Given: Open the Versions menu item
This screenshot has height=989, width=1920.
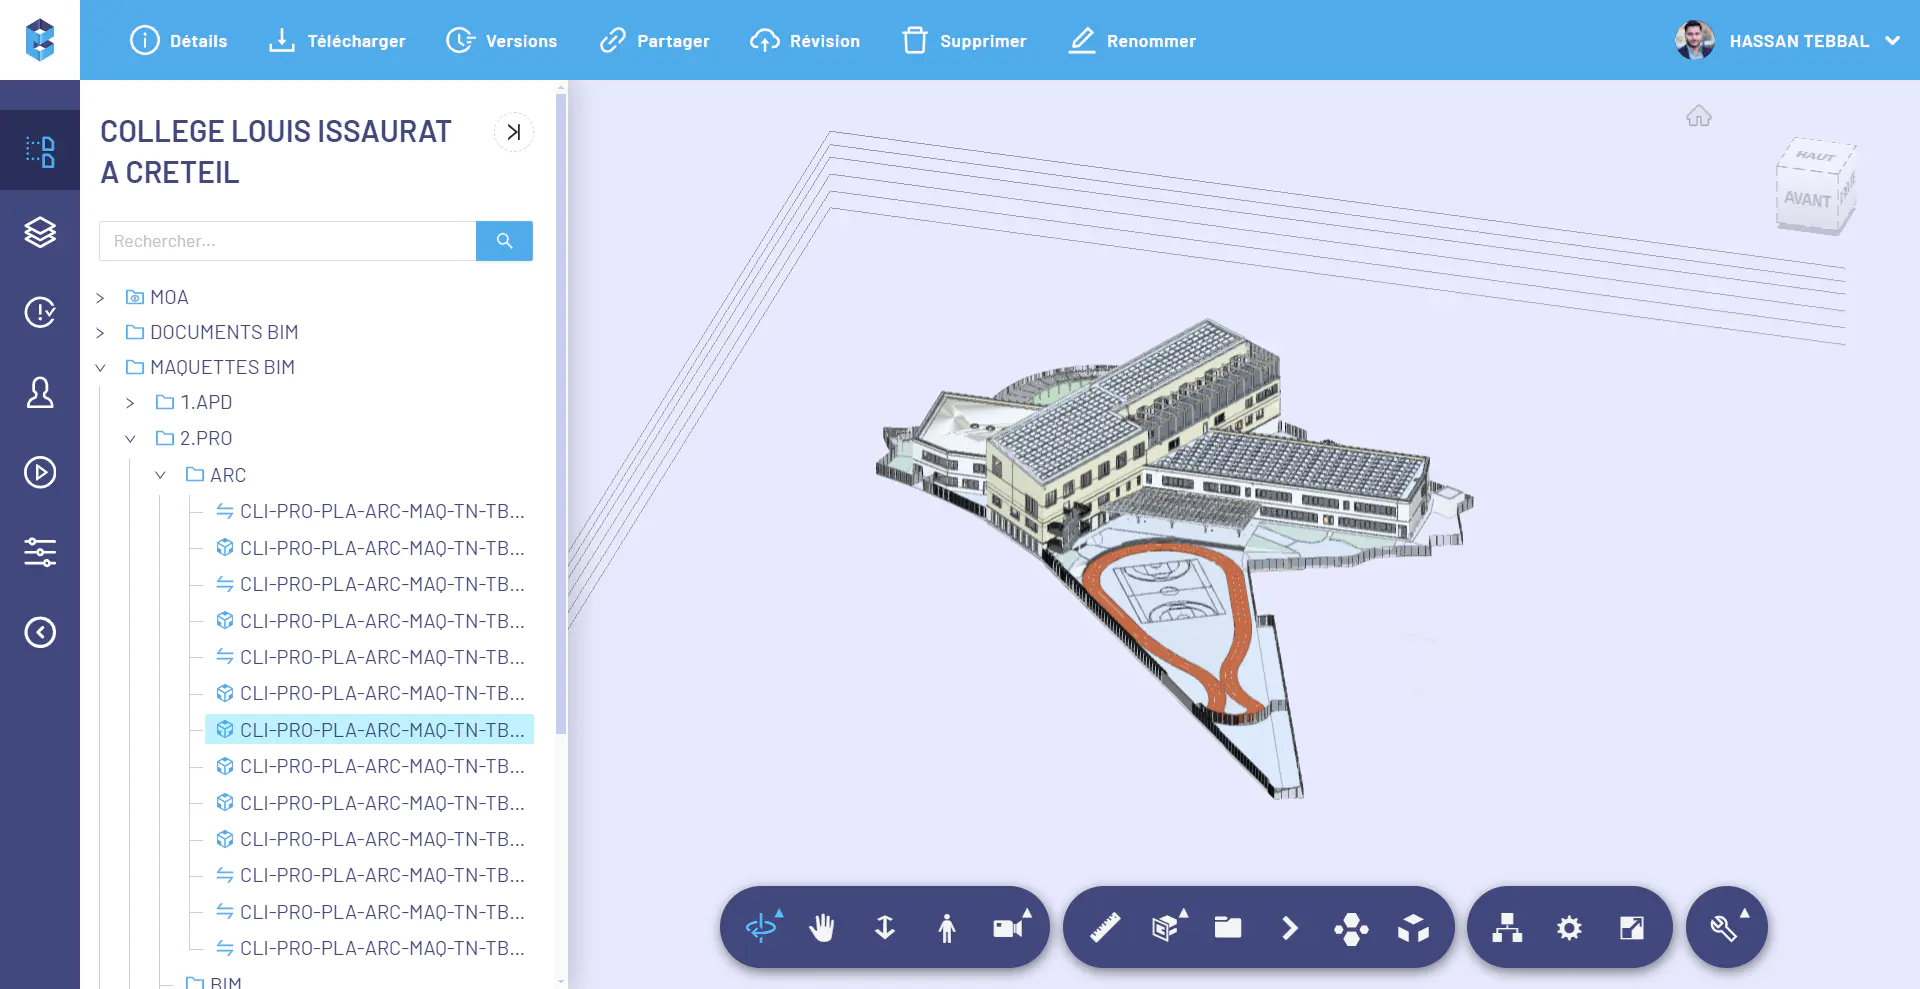Looking at the screenshot, I should click(x=501, y=41).
